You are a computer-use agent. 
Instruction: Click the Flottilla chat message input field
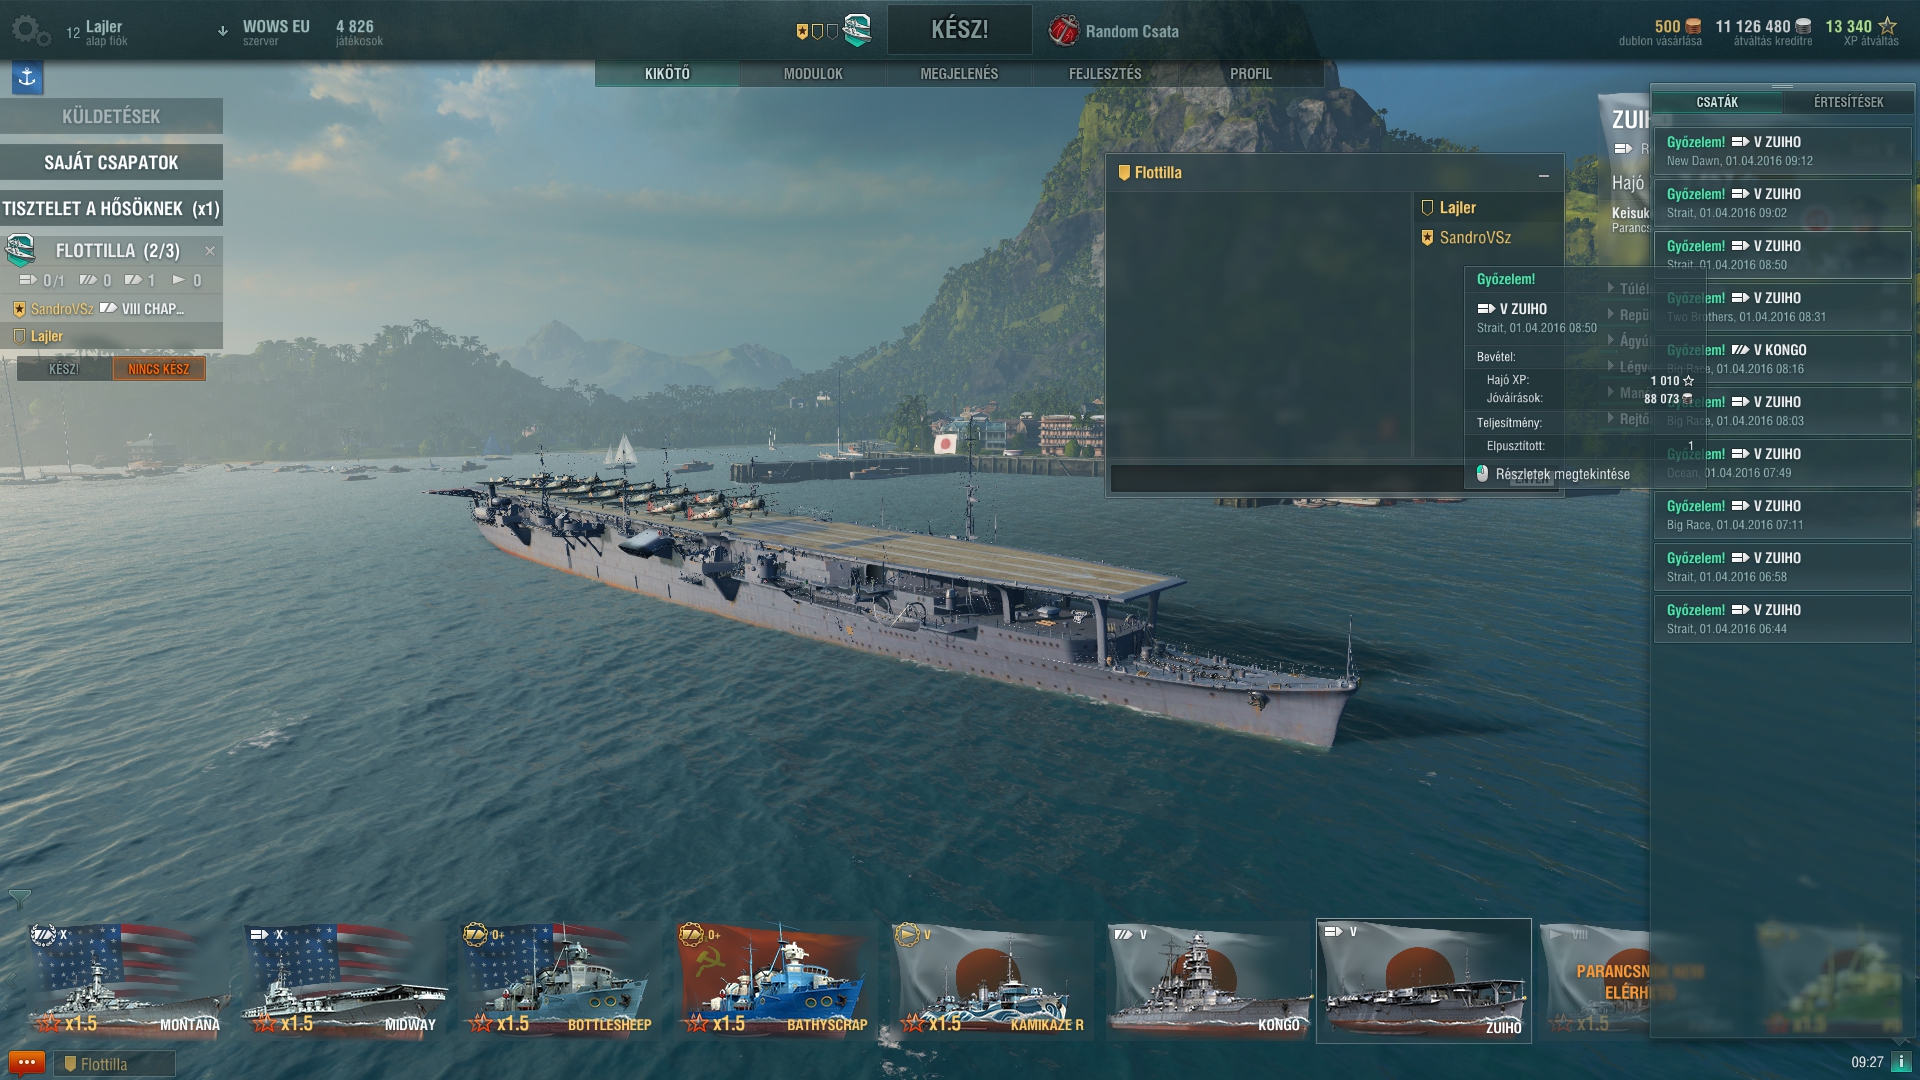(x=1287, y=478)
